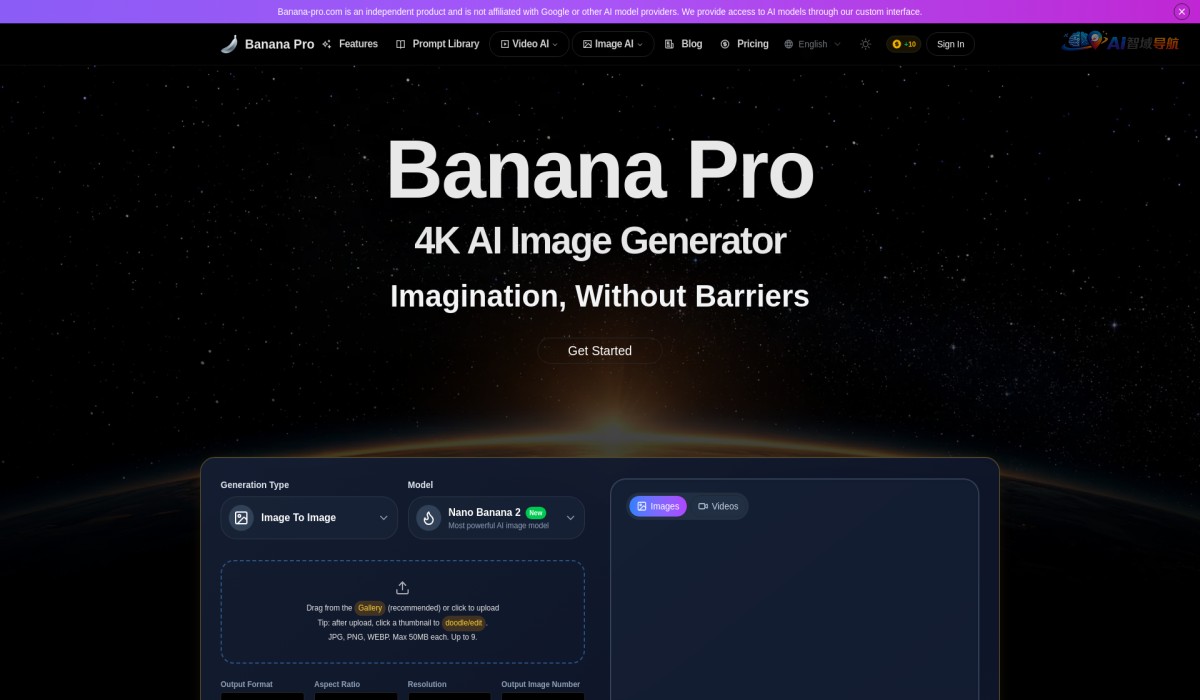Click the credits +10 badge
This screenshot has height=700, width=1200.
pyautogui.click(x=903, y=43)
